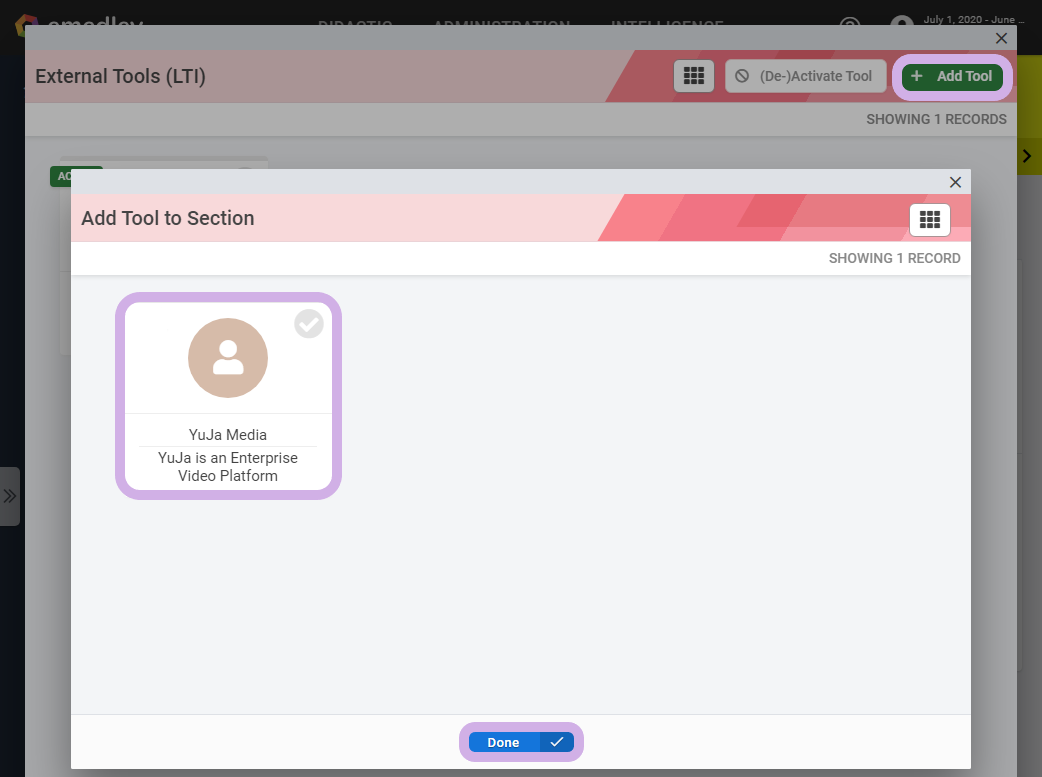This screenshot has height=777, width=1042.
Task: Close the Add Tool to Section dialog
Action: [955, 182]
